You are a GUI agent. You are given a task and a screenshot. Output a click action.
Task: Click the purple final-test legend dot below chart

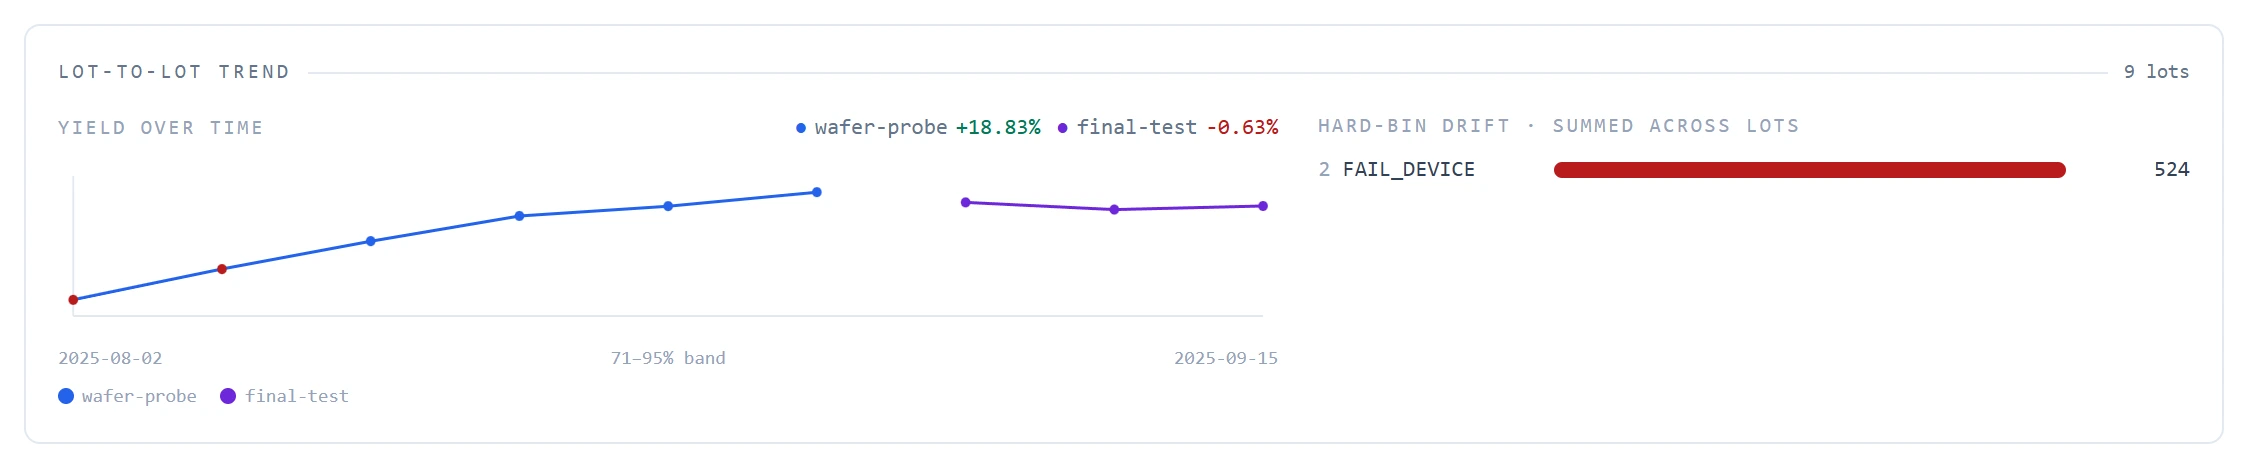228,396
